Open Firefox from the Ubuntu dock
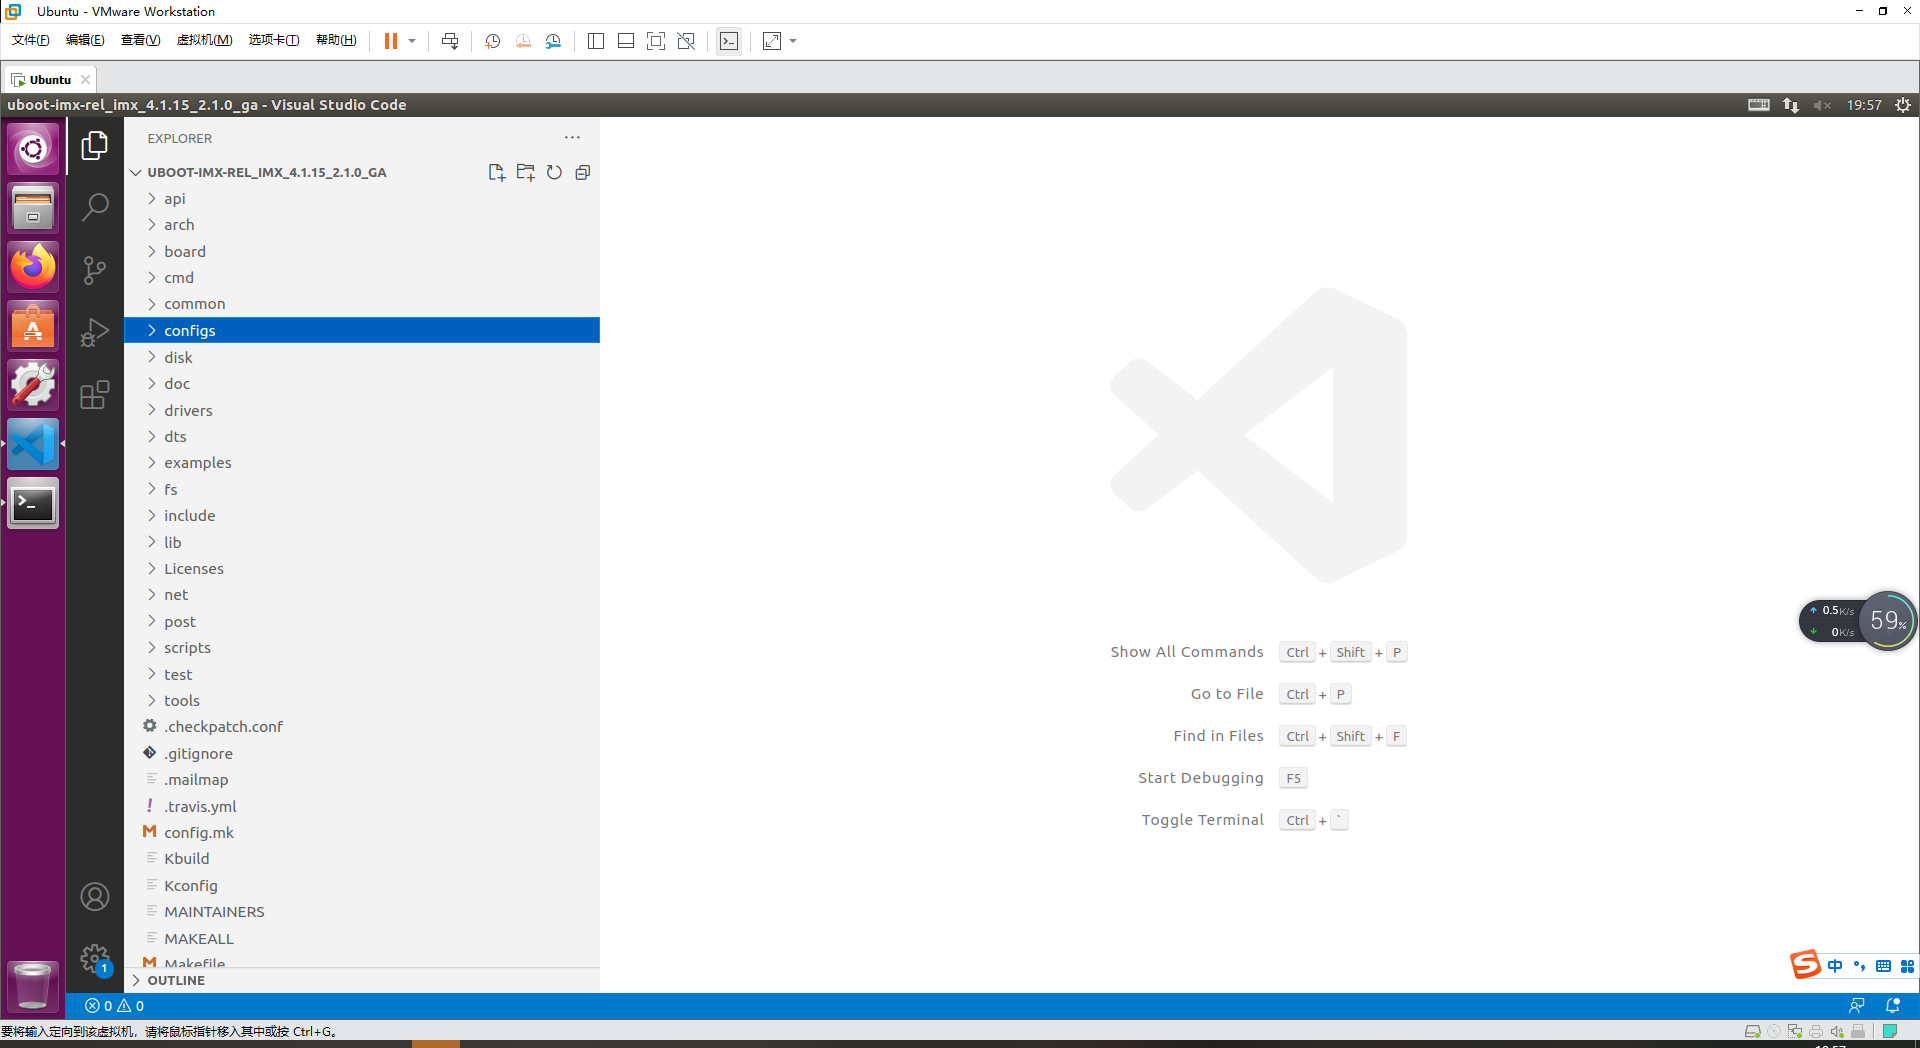The height and width of the screenshot is (1048, 1920). coord(33,267)
